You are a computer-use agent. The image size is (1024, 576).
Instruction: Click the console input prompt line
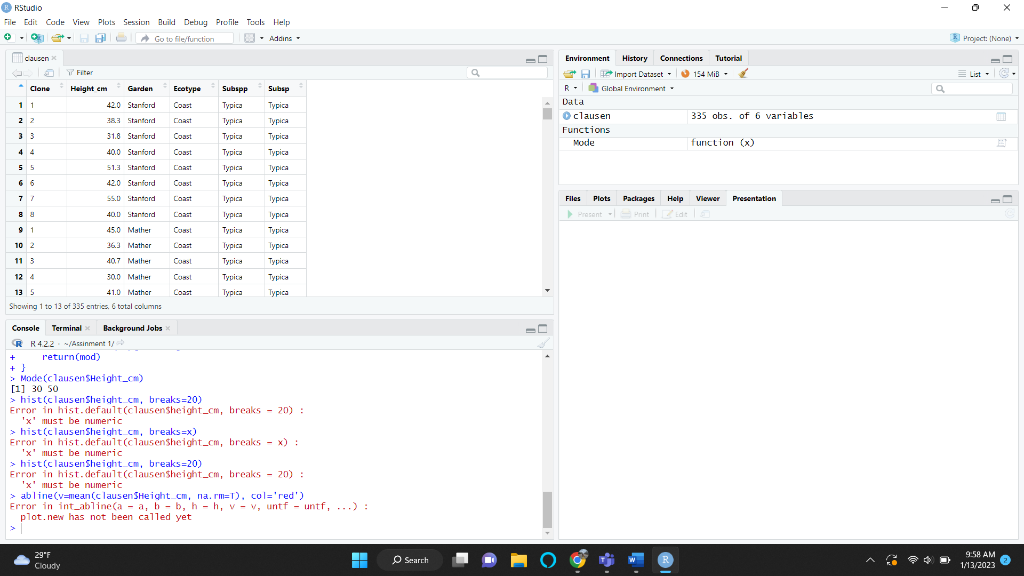[x=278, y=528]
